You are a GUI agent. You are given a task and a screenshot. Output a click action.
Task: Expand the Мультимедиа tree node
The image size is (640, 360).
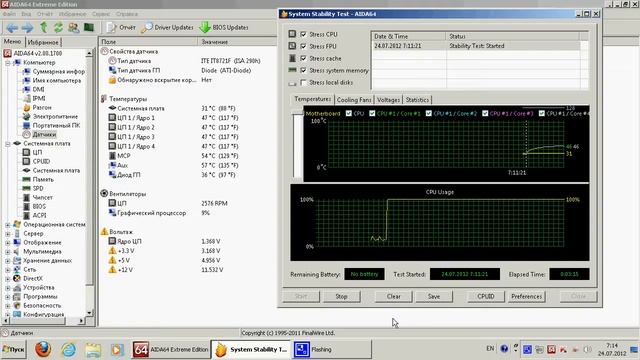click(8, 251)
